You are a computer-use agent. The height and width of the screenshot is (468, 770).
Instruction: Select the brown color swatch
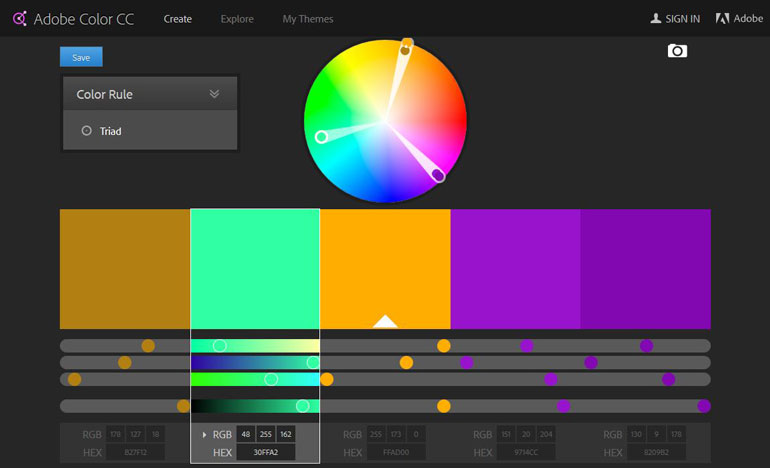125,269
